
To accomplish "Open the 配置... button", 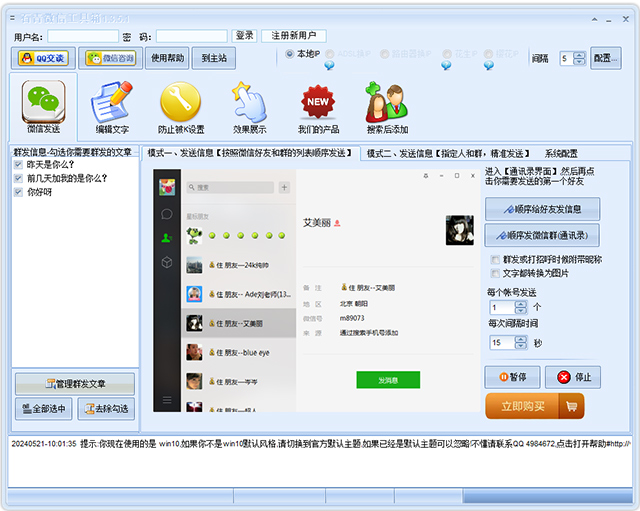I will [606, 58].
